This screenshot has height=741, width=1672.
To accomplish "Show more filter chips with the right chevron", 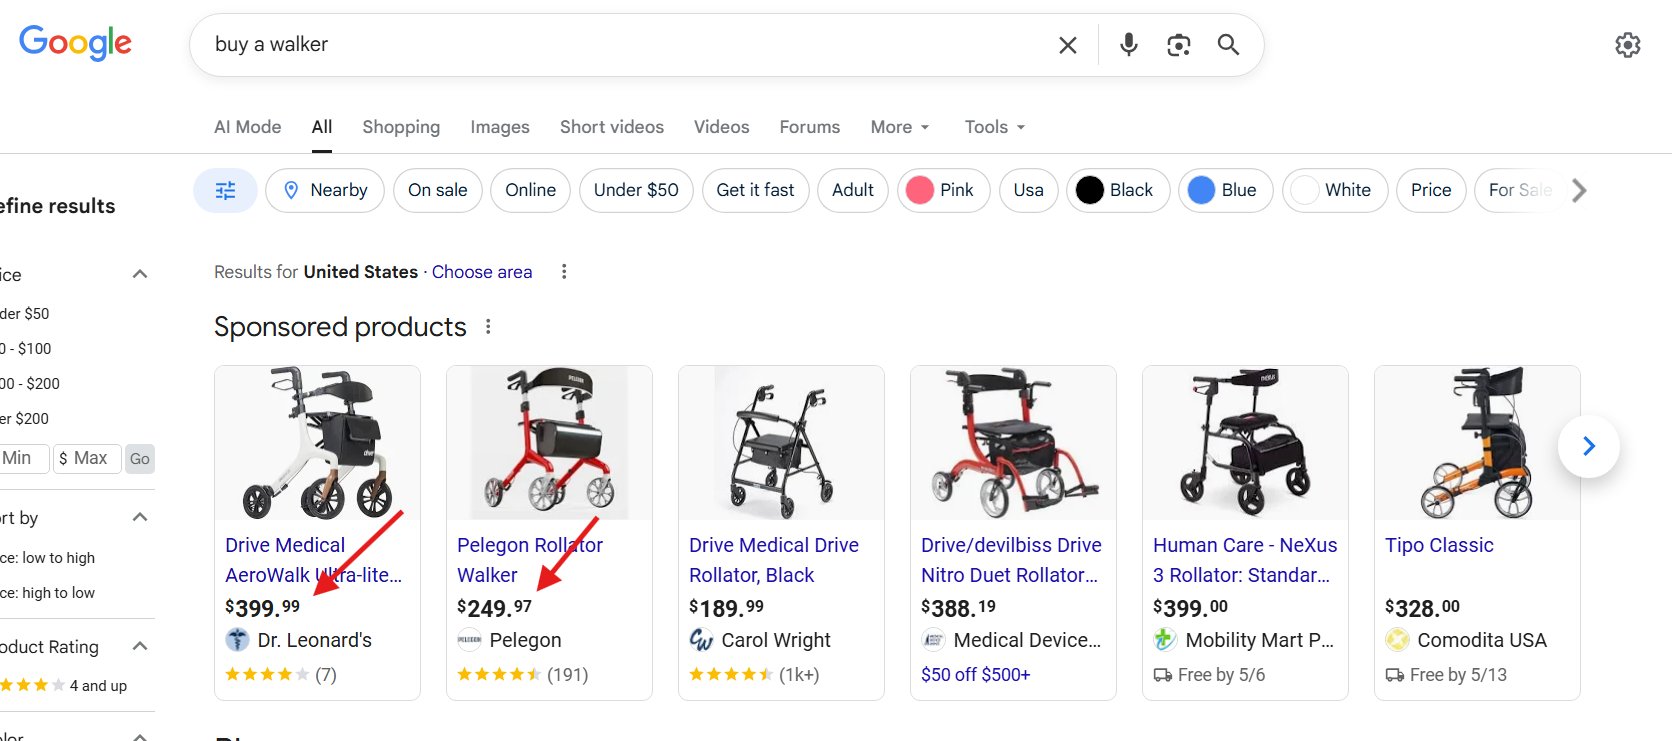I will 1577,190.
